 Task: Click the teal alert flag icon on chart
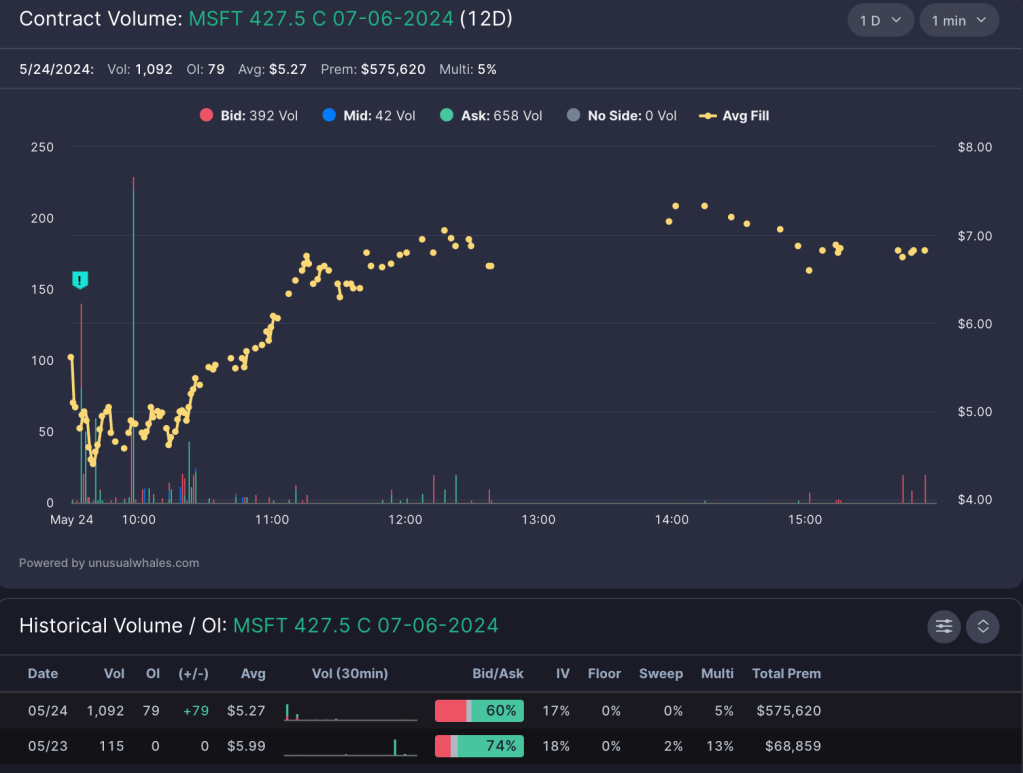(80, 280)
